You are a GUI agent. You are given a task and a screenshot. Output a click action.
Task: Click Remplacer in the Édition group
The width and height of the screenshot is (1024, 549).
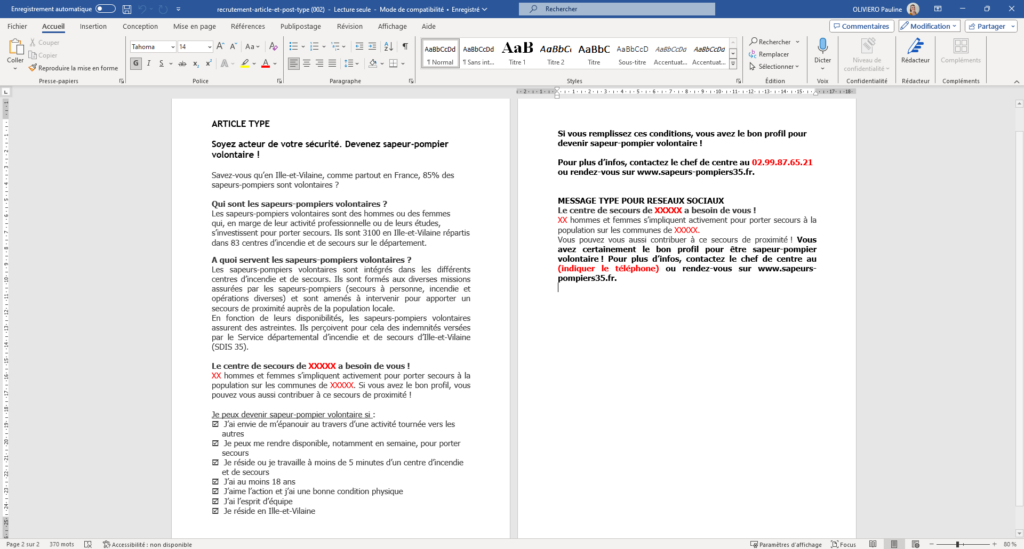point(769,54)
